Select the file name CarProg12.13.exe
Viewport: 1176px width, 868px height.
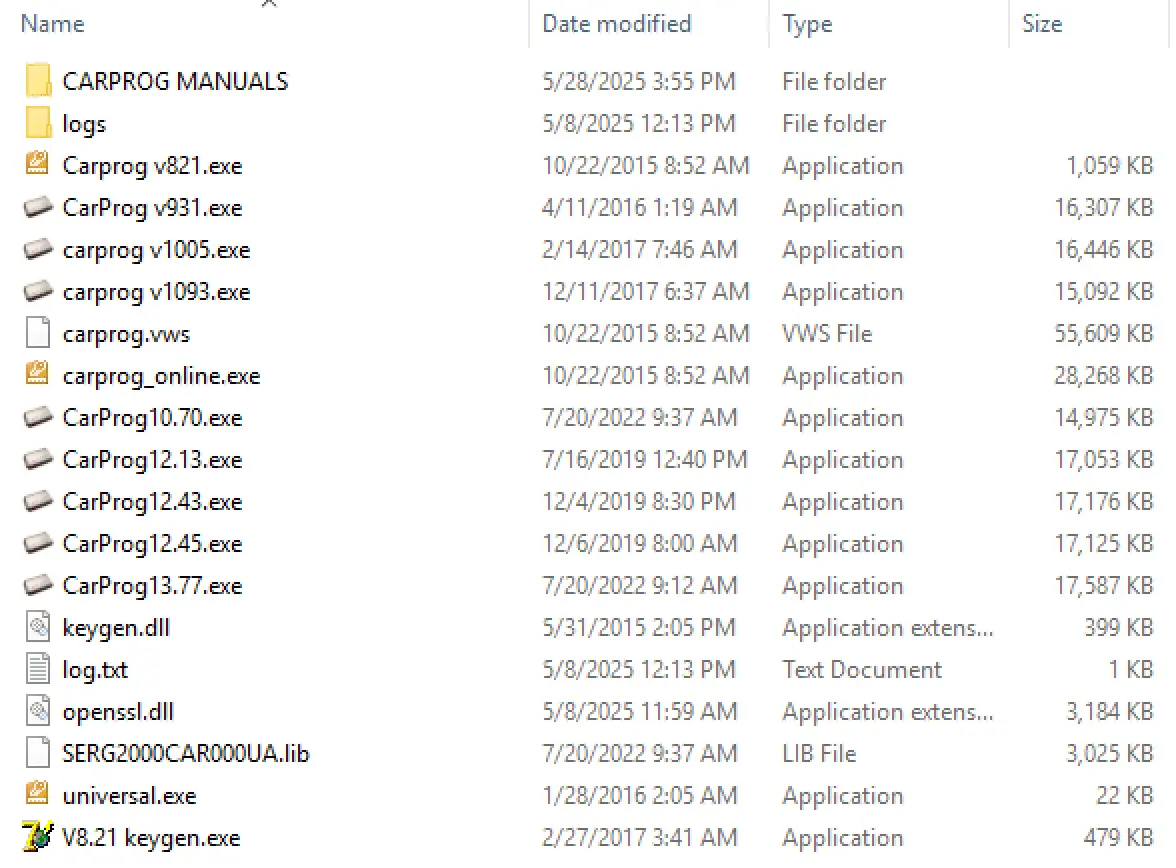[152, 460]
